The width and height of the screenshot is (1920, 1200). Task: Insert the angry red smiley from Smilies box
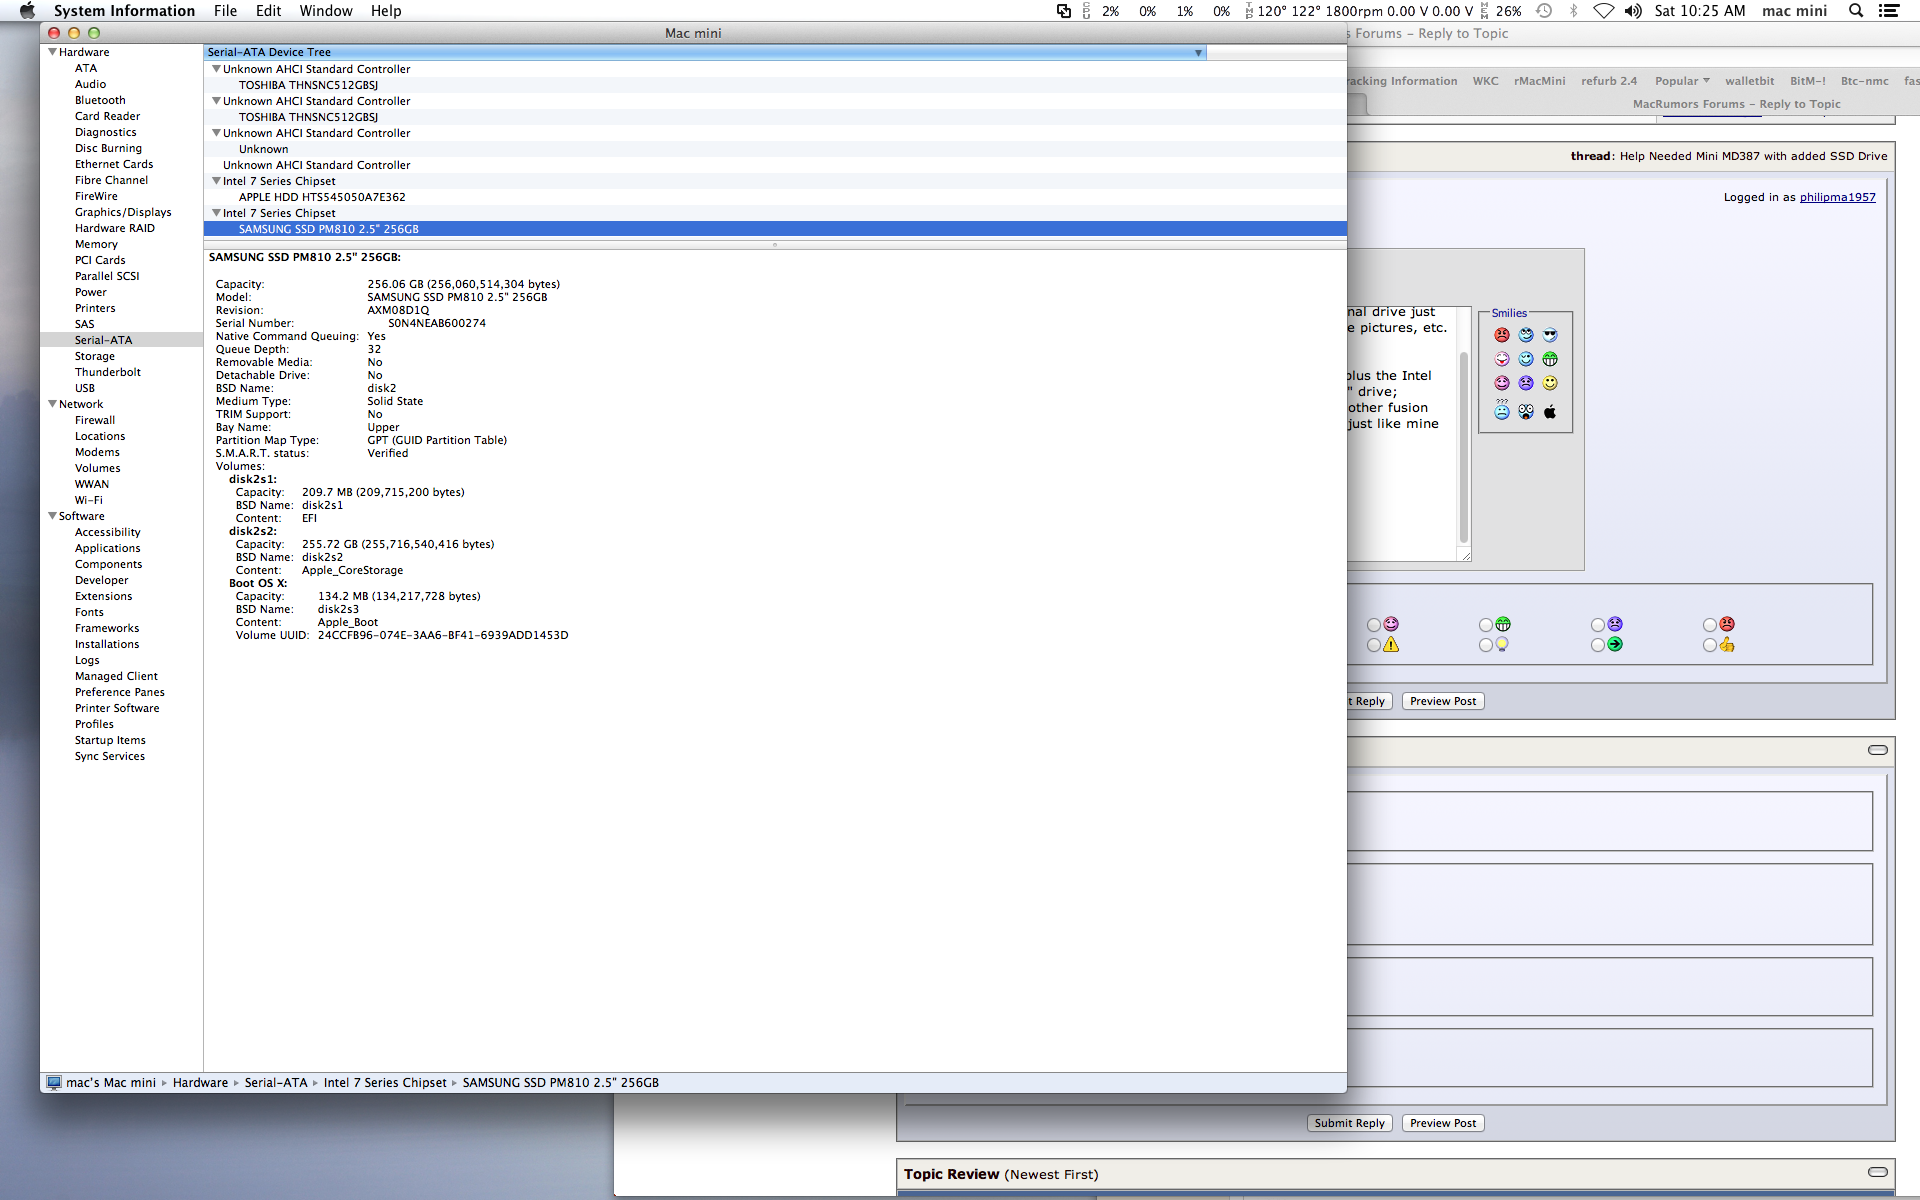pos(1502,335)
